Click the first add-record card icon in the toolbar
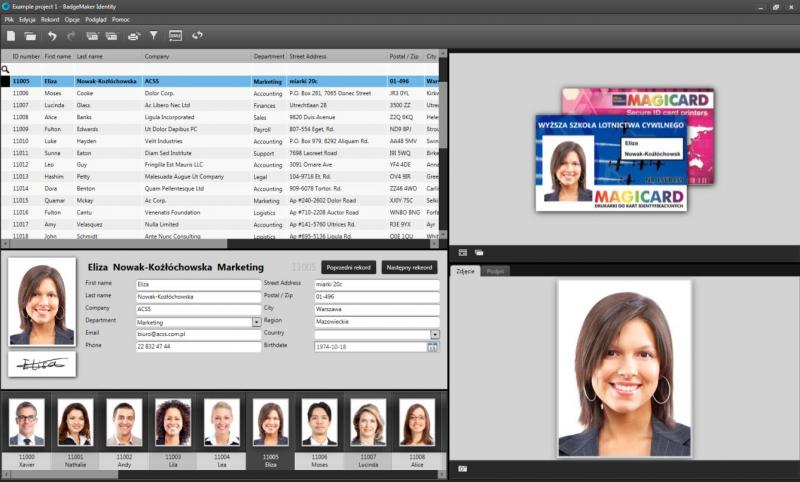 [x=92, y=36]
